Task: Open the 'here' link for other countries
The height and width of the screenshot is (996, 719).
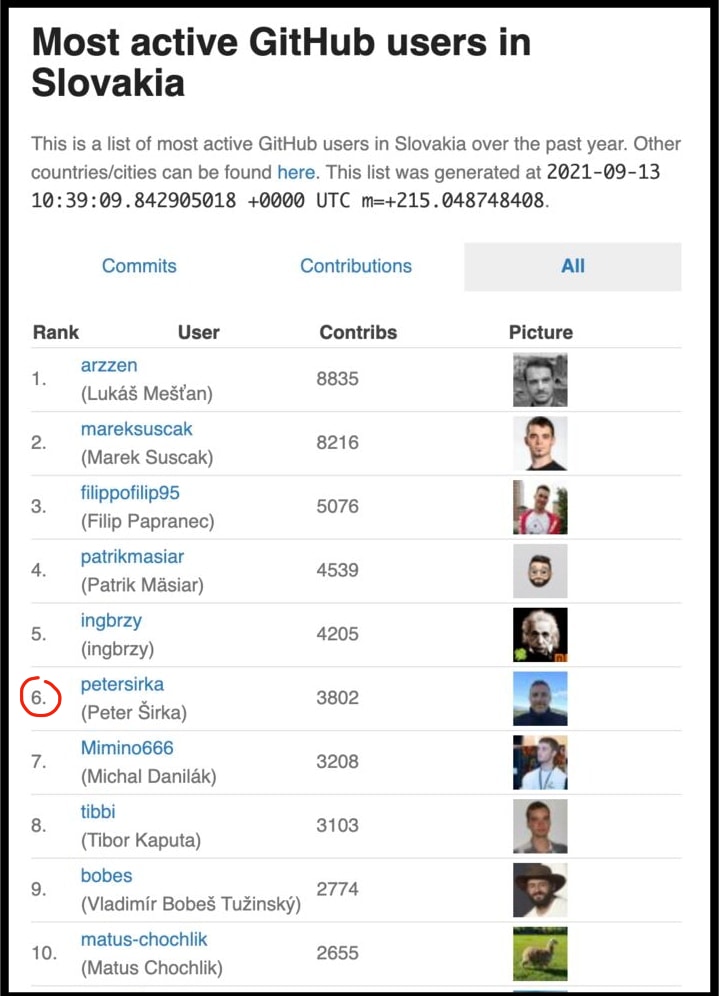Action: tap(296, 172)
